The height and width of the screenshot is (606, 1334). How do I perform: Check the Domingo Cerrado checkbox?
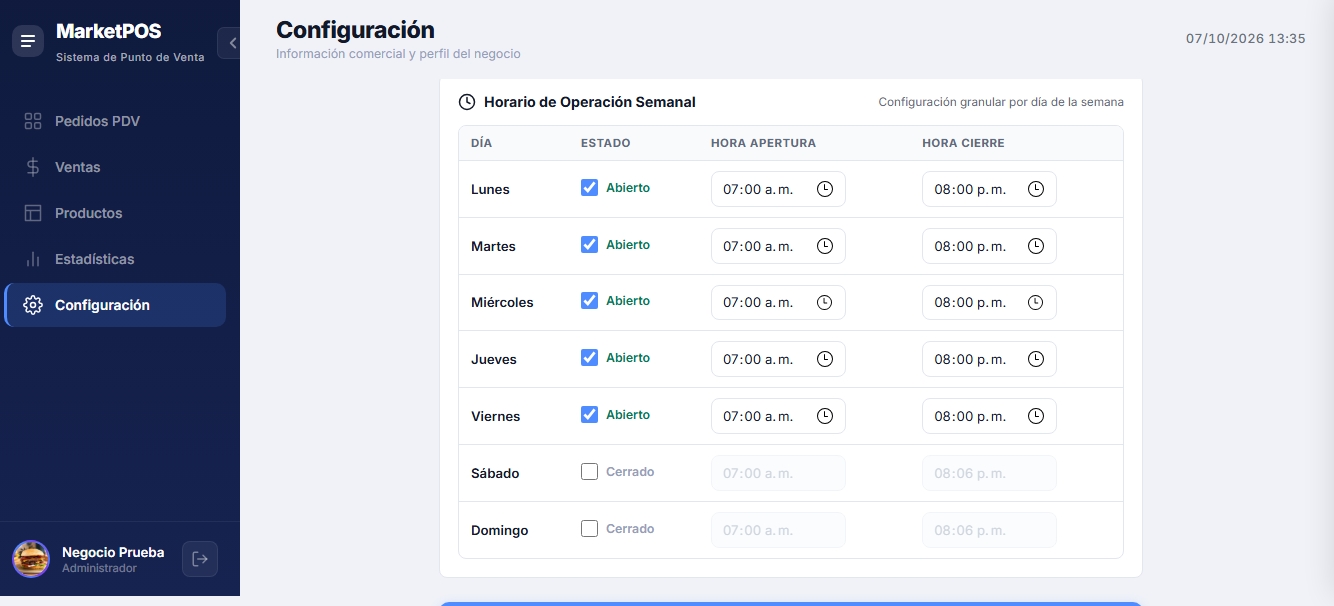[590, 529]
